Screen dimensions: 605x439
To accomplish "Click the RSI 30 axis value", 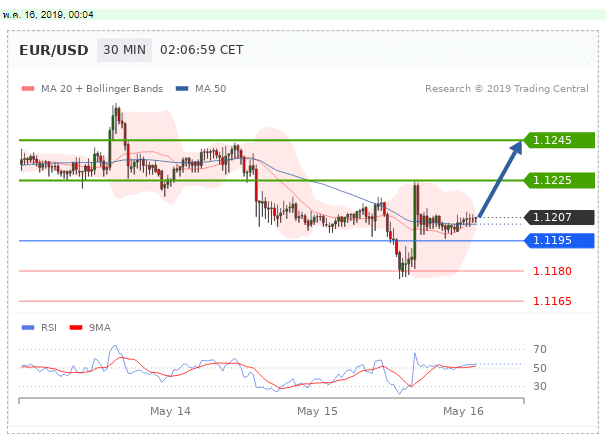I will pos(540,386).
